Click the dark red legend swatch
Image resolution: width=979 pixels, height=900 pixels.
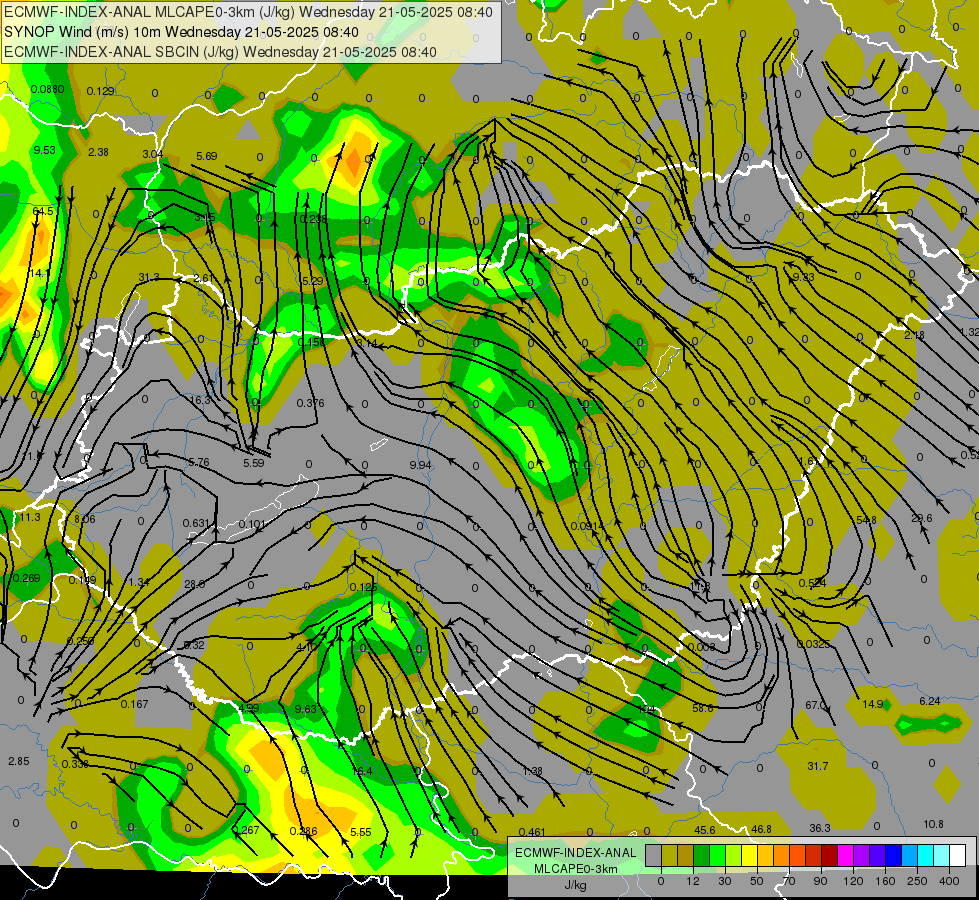coord(830,855)
